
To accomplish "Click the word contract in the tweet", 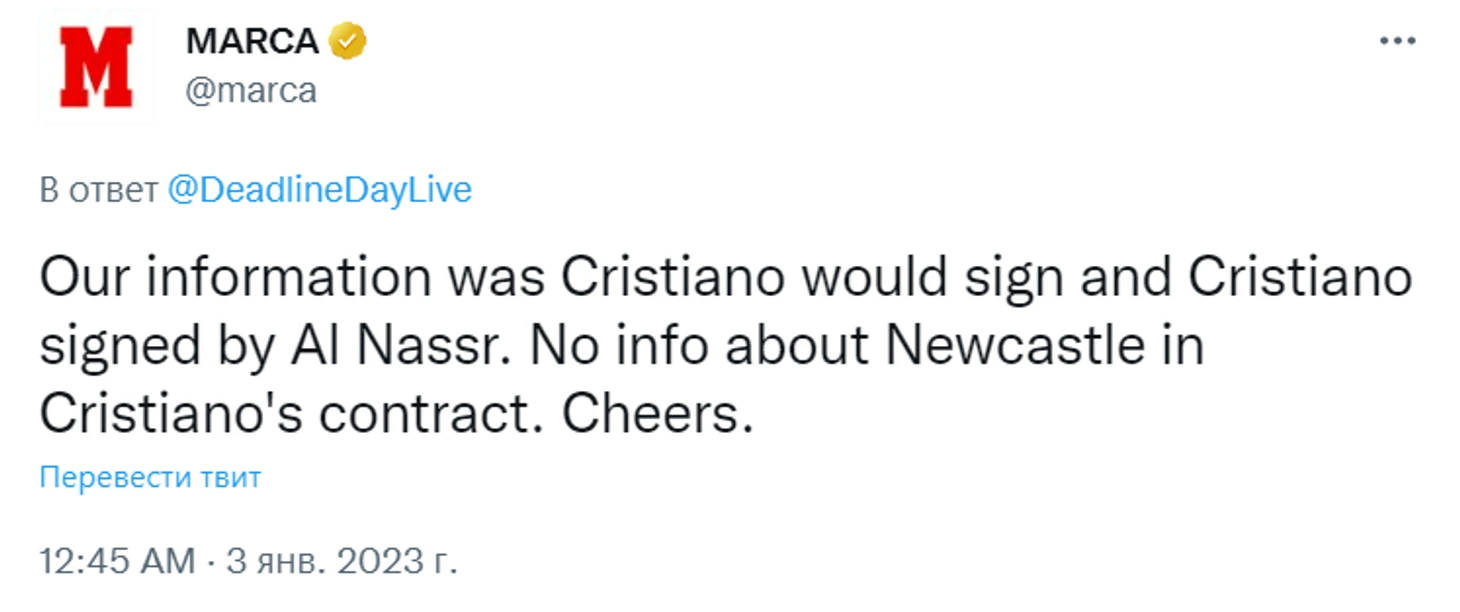I will (x=425, y=415).
